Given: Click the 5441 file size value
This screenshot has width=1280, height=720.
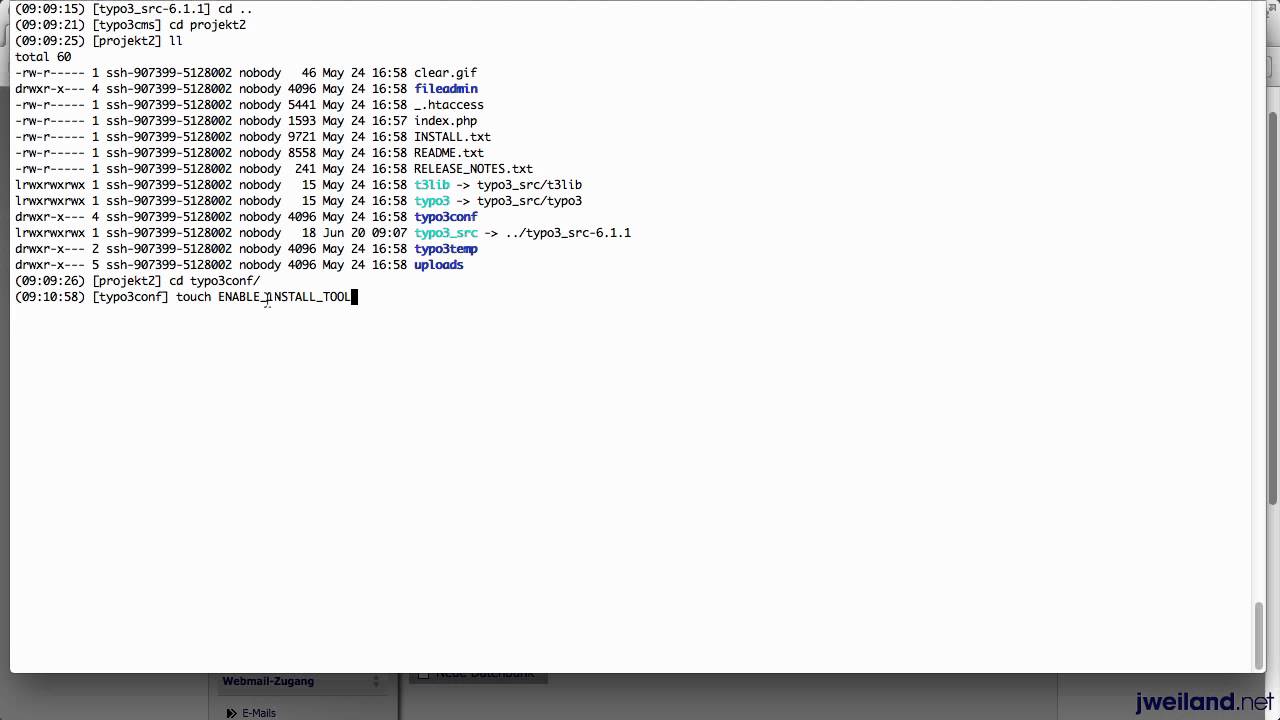Looking at the screenshot, I should 302,105.
